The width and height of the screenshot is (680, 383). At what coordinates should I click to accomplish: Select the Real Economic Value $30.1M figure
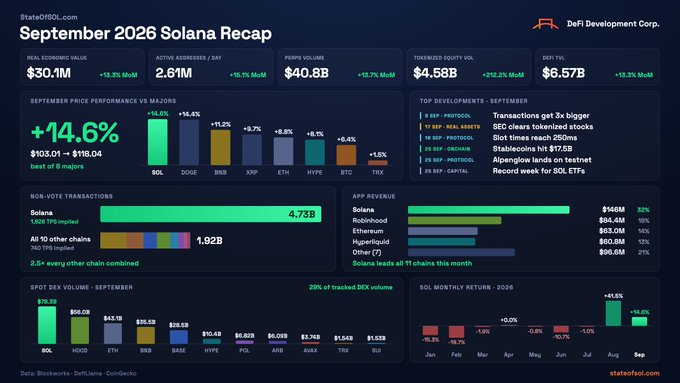[x=49, y=73]
